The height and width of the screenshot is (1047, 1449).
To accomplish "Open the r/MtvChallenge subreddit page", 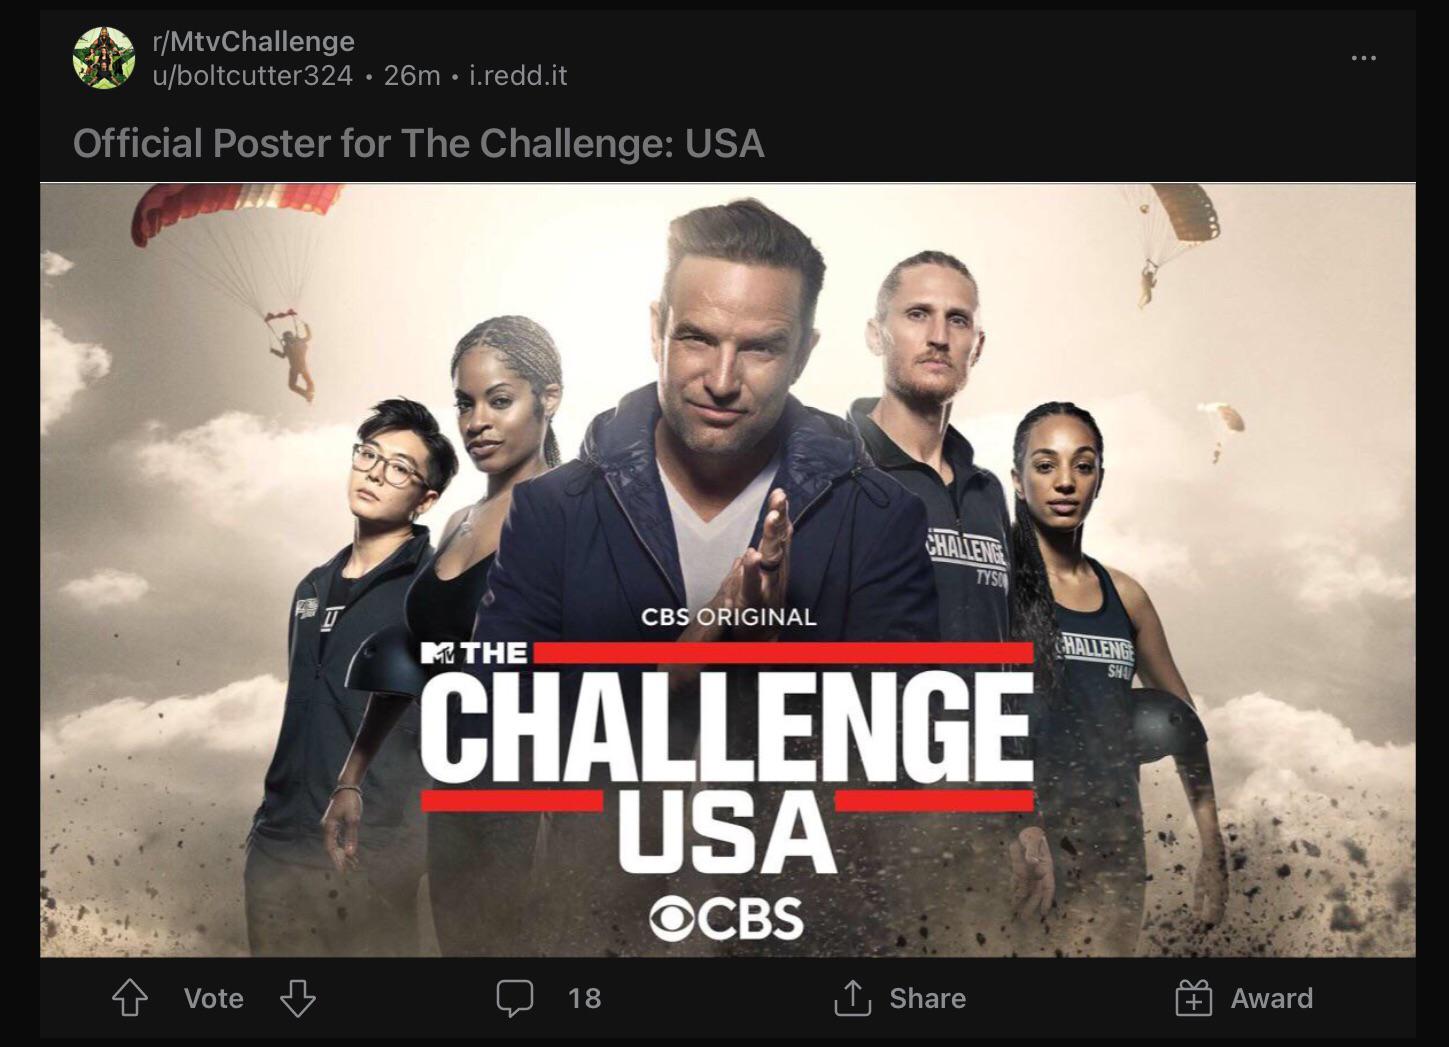I will click(x=252, y=41).
